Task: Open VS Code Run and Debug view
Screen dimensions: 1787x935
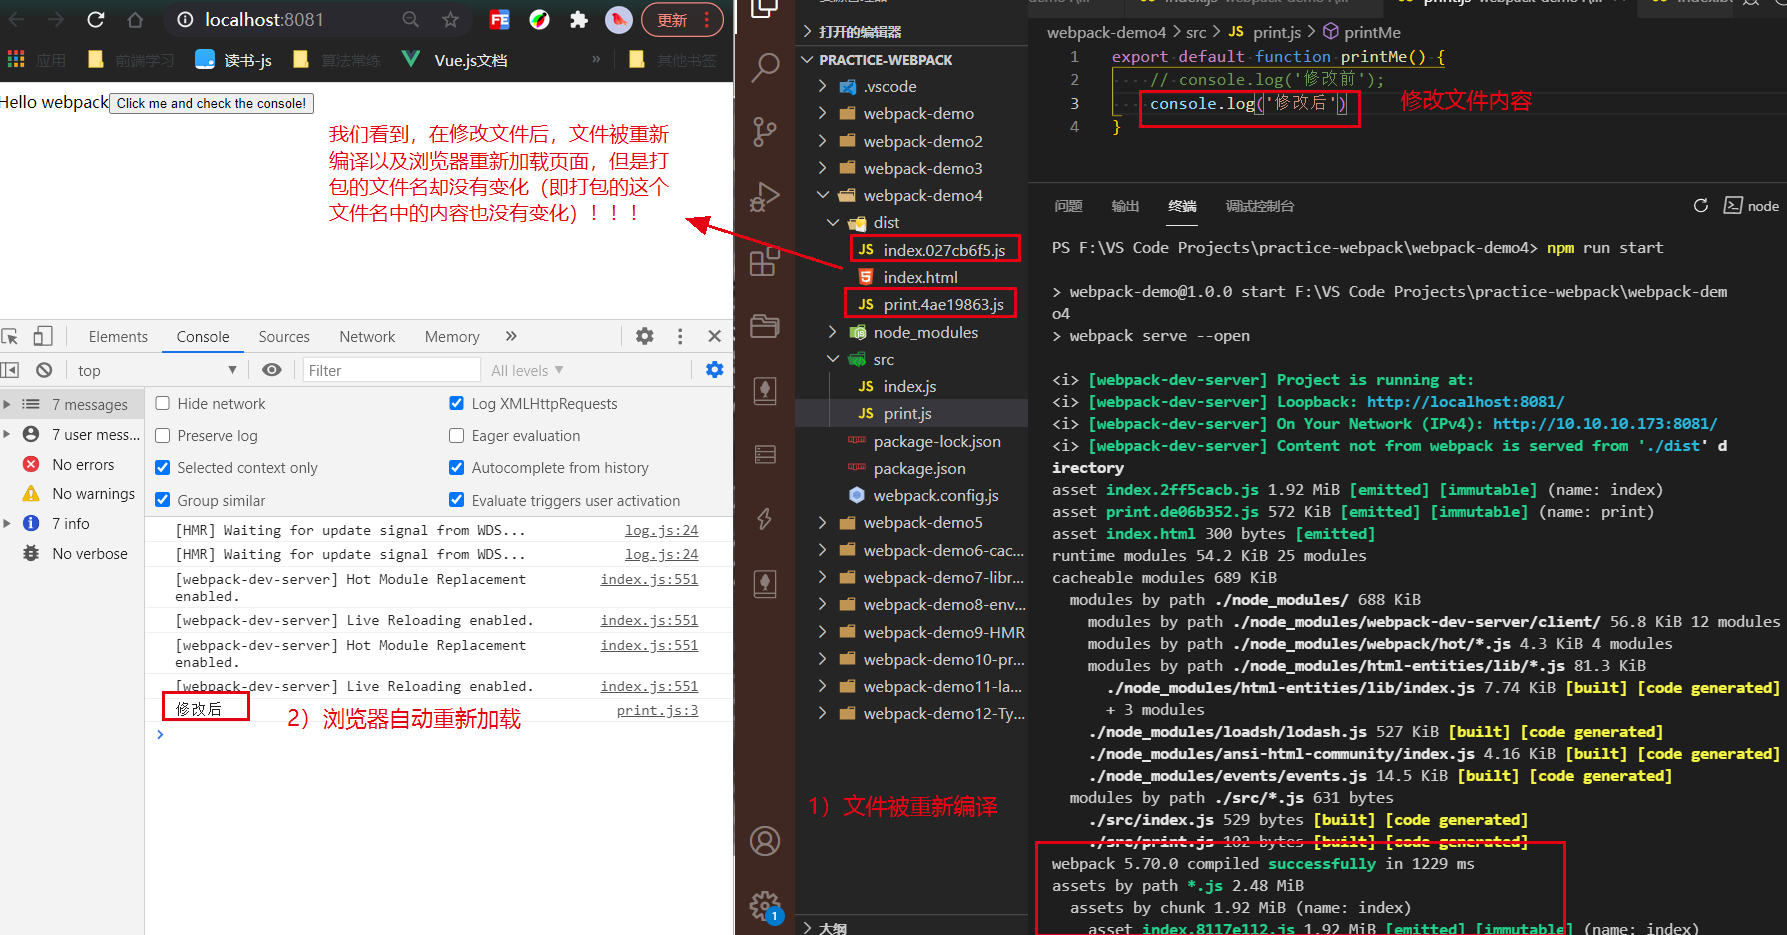Action: [x=765, y=197]
